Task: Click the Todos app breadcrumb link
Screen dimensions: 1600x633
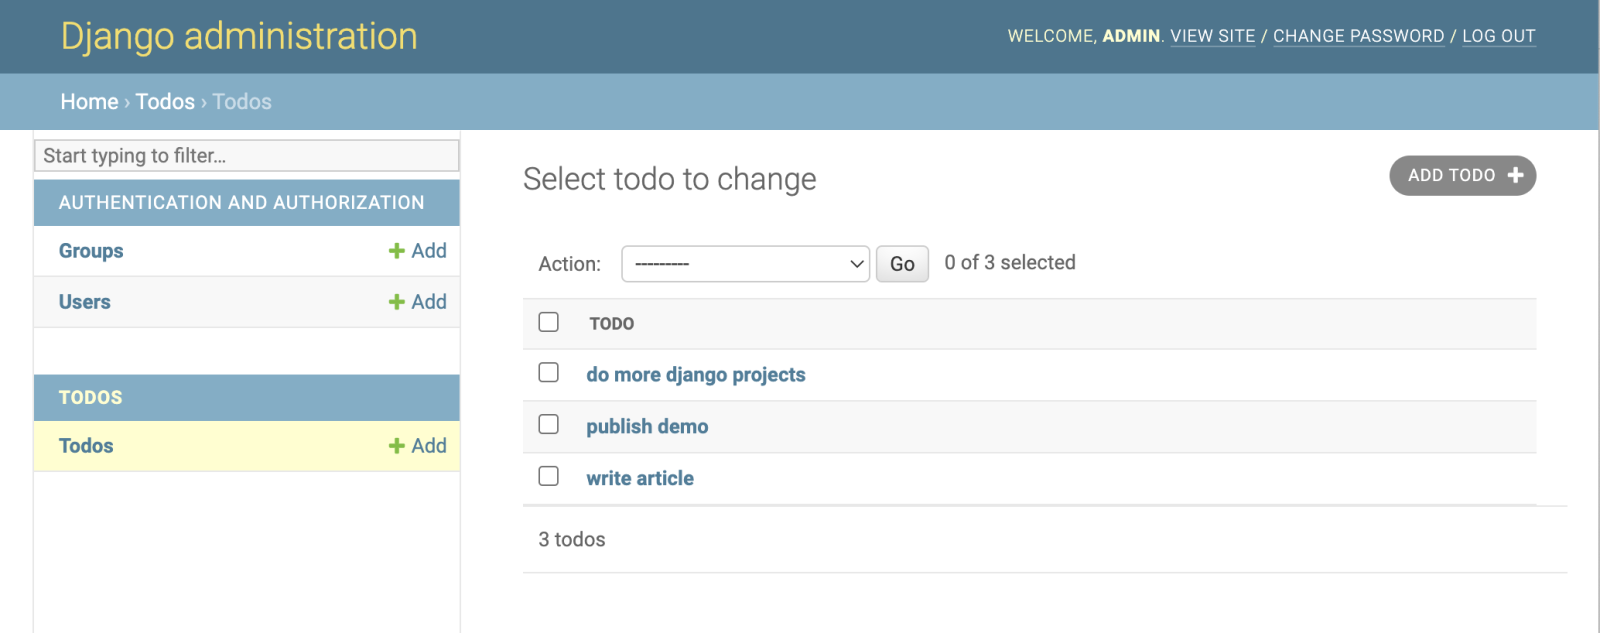Action: (x=165, y=102)
